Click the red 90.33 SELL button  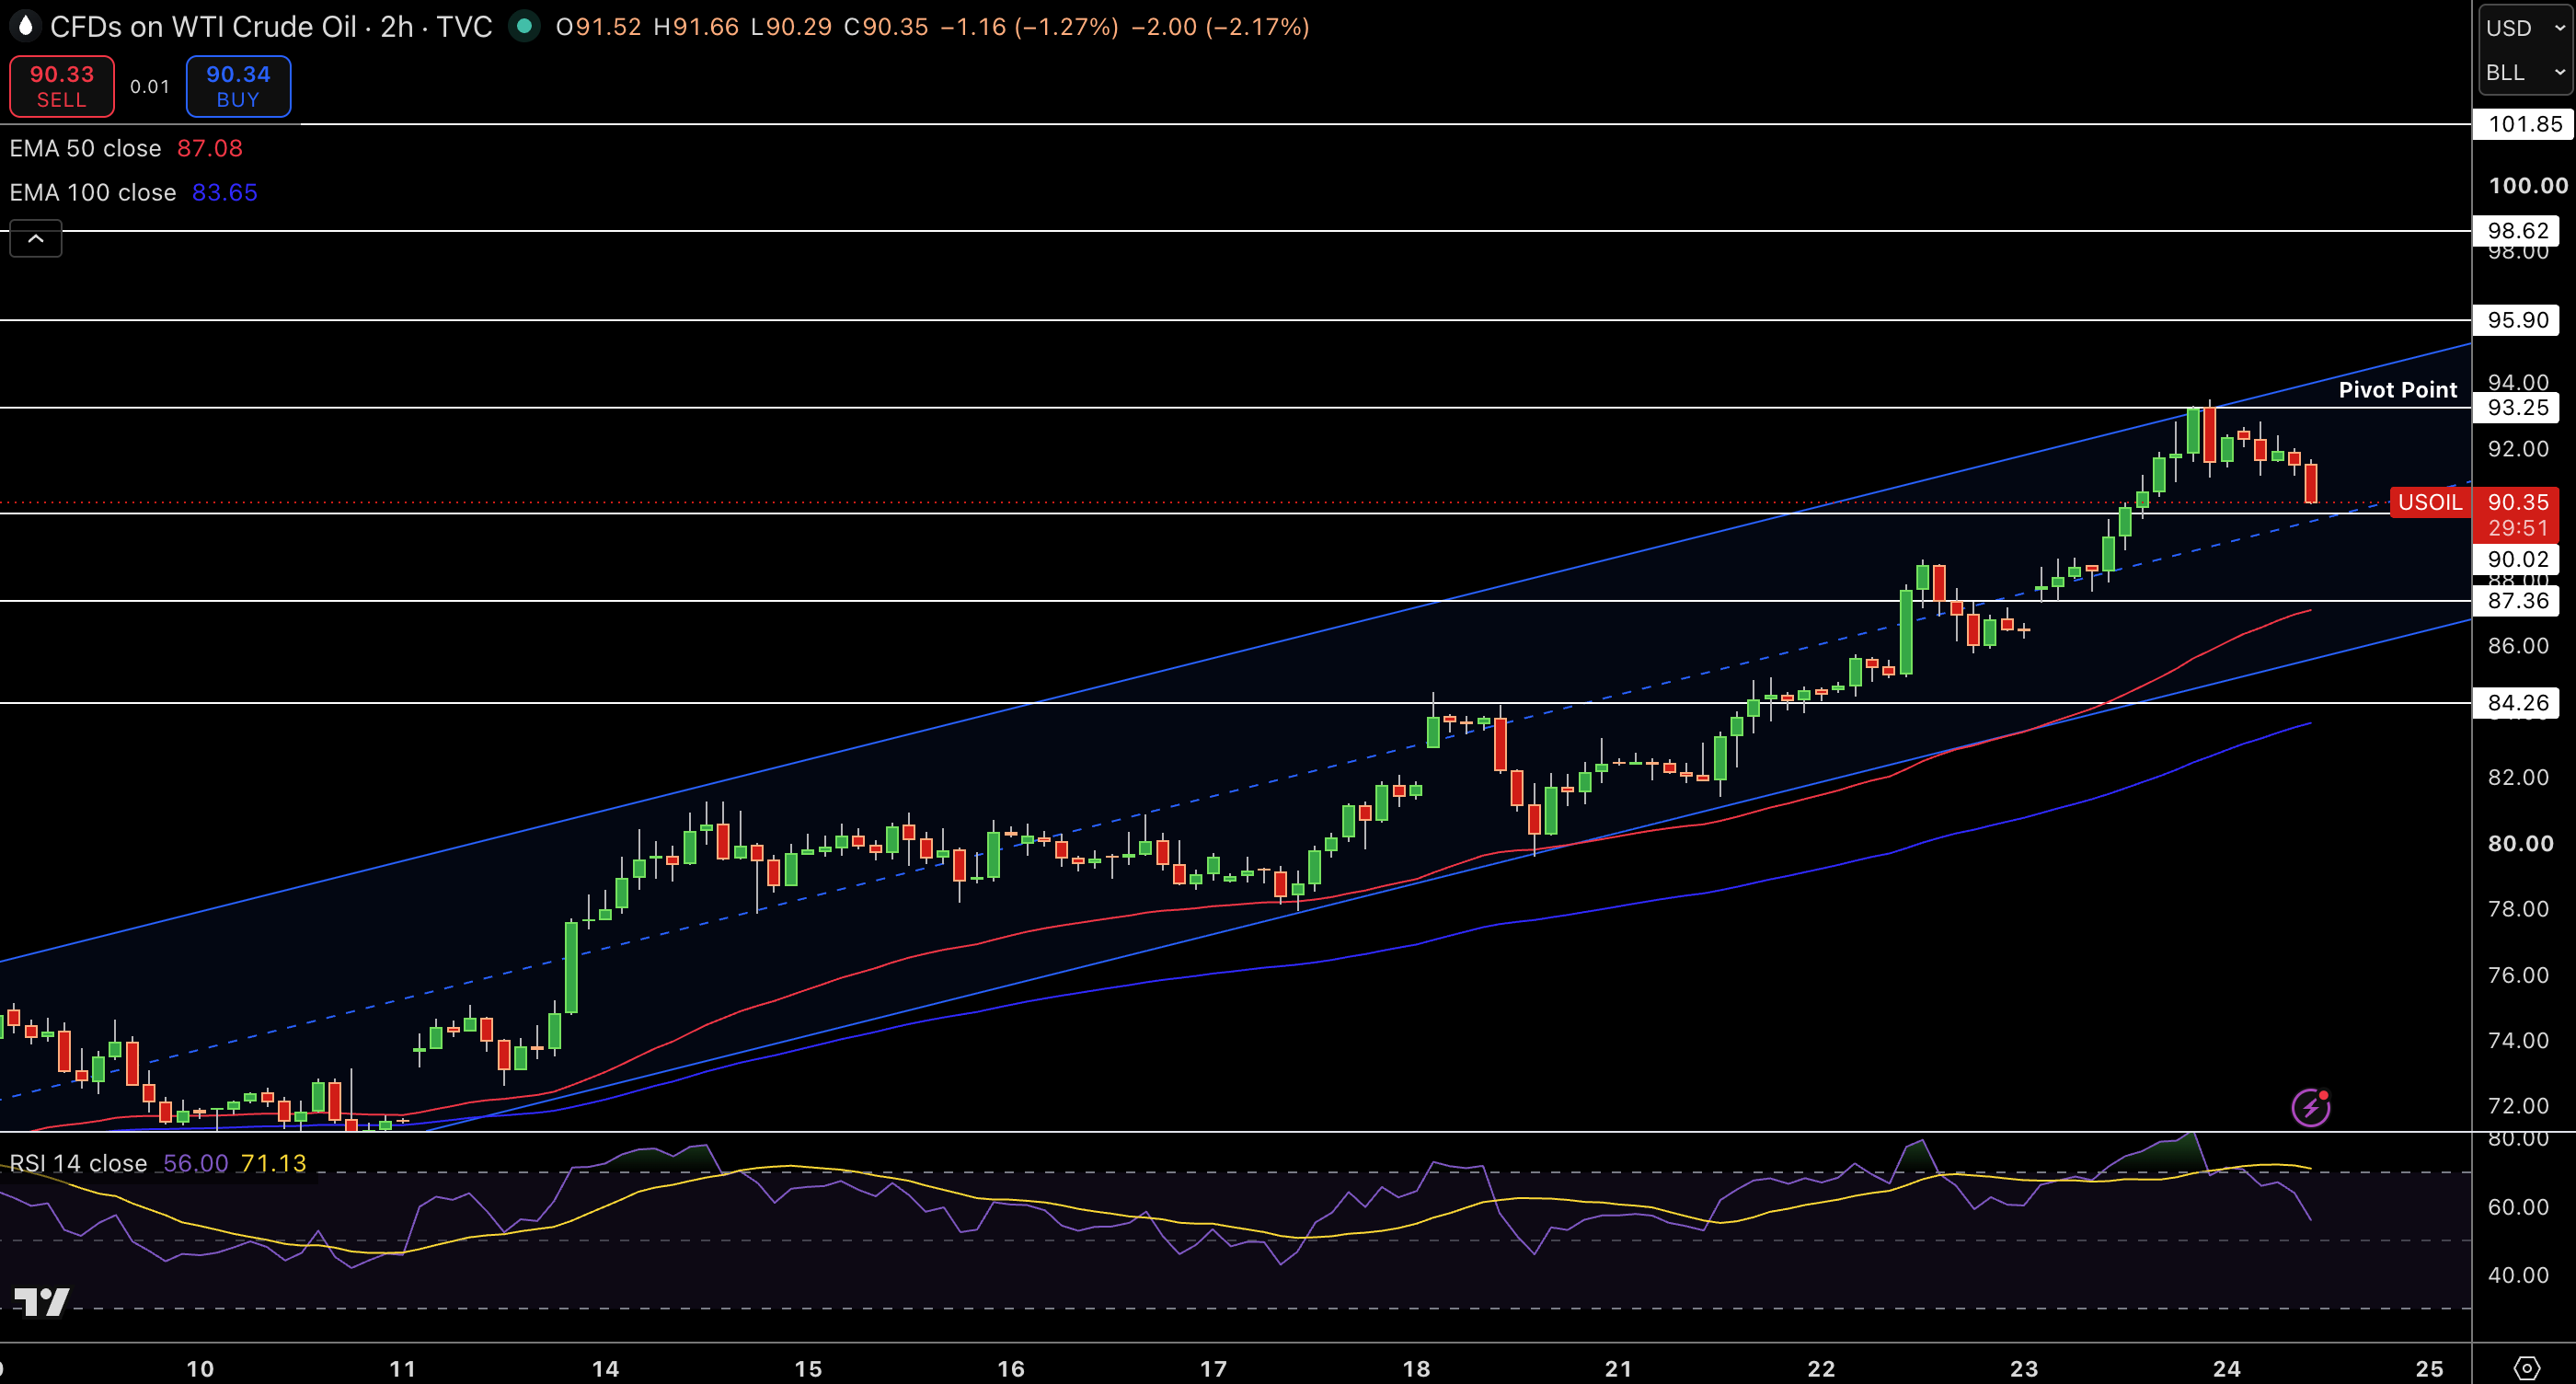click(x=62, y=87)
